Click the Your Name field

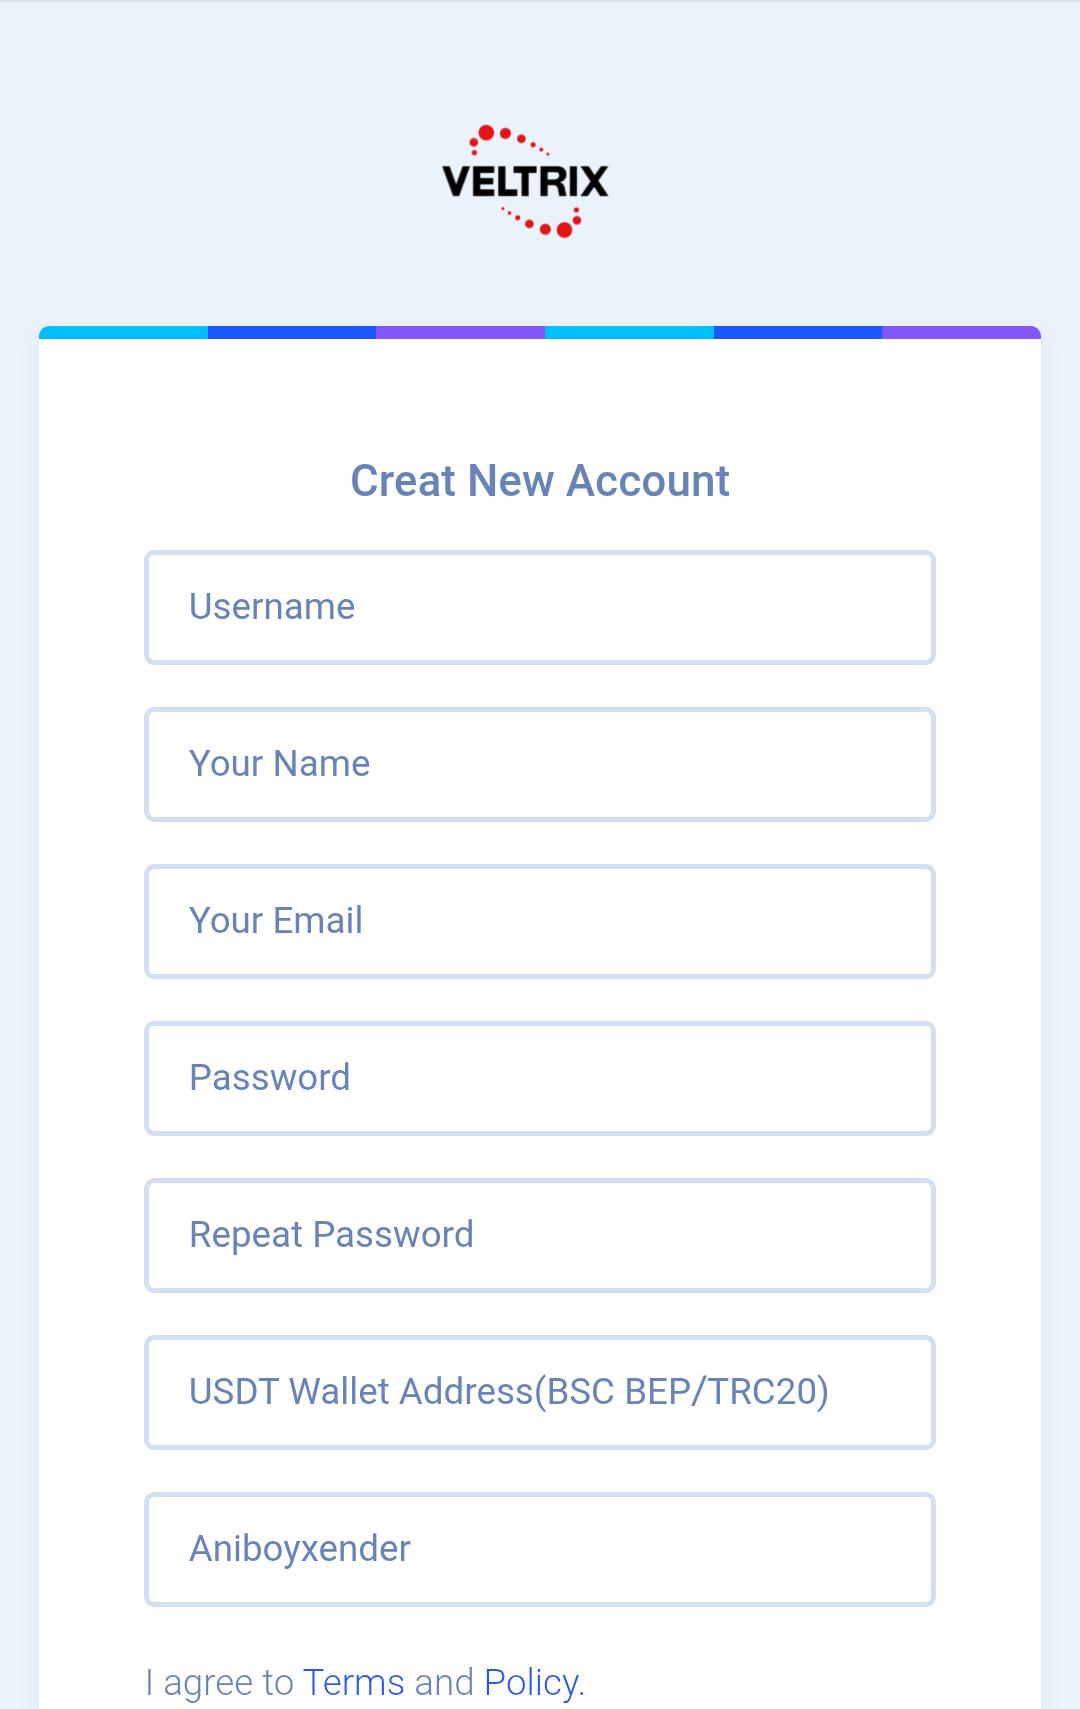pos(540,764)
